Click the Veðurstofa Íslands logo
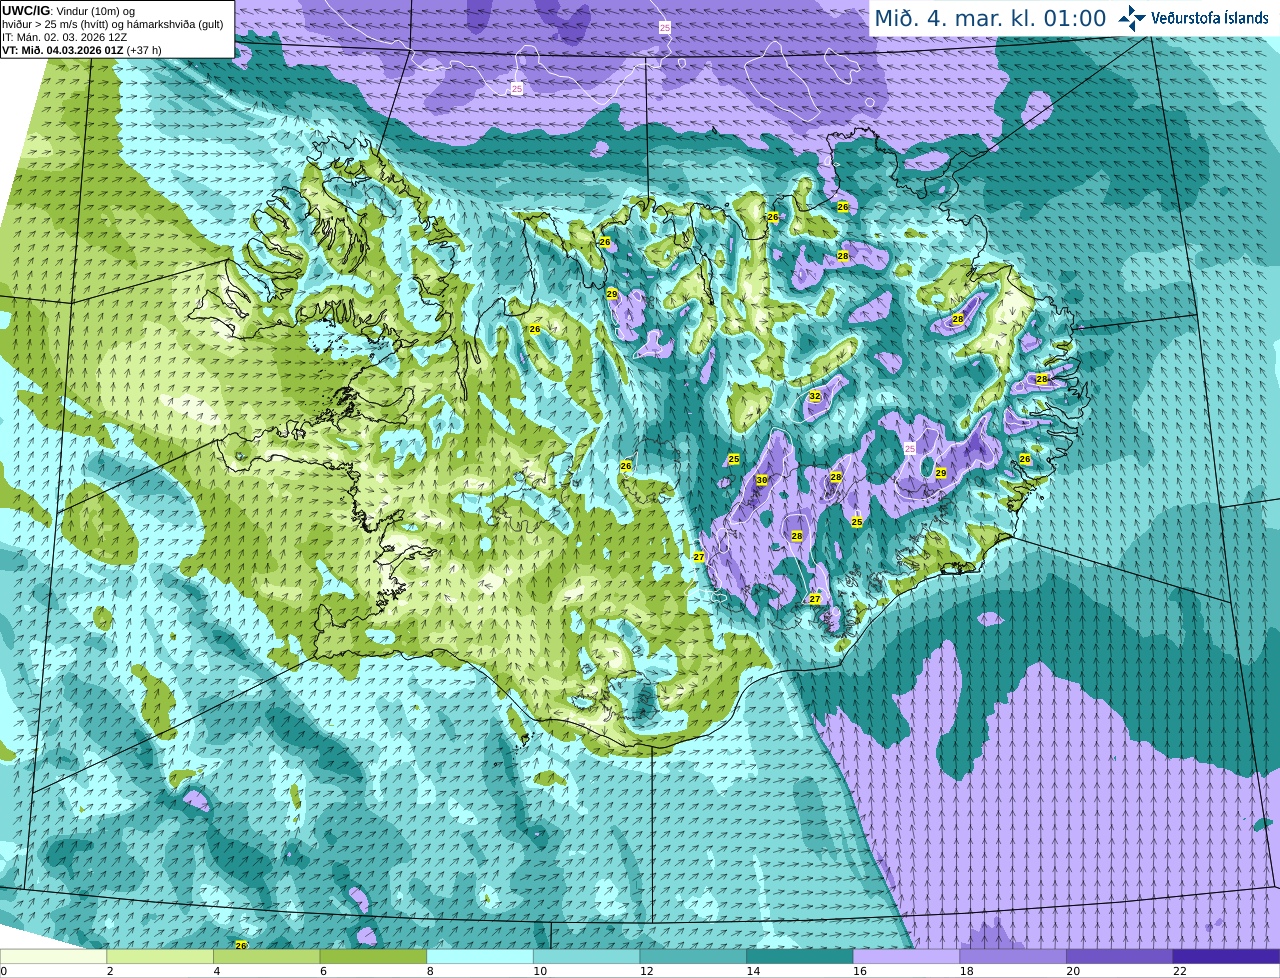The width and height of the screenshot is (1280, 978). point(1194,18)
